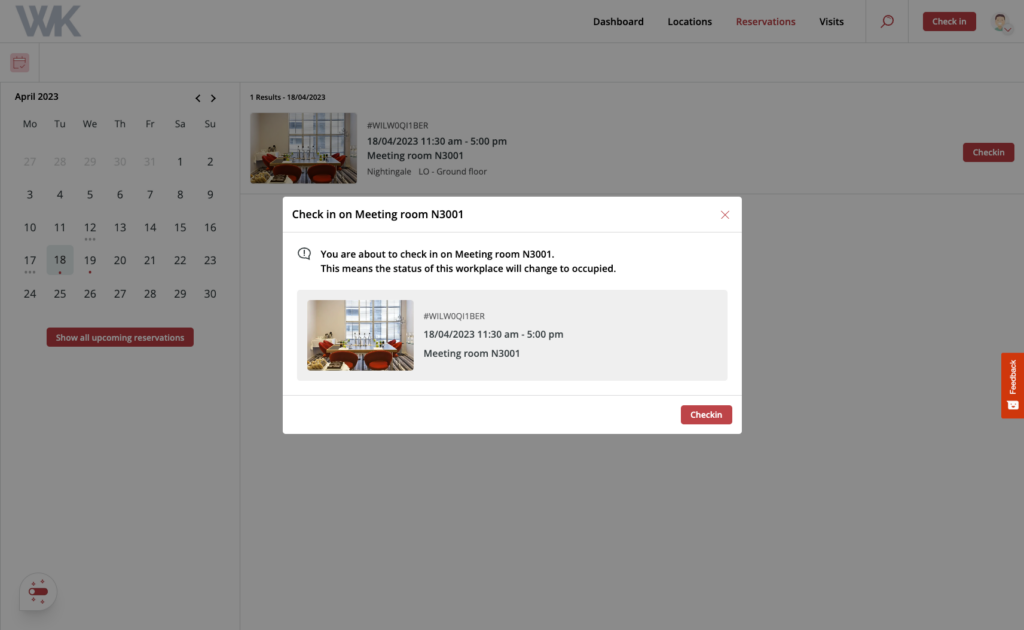This screenshot has height=630, width=1024.
Task: Close the check-in dialog with the X
Action: (725, 214)
